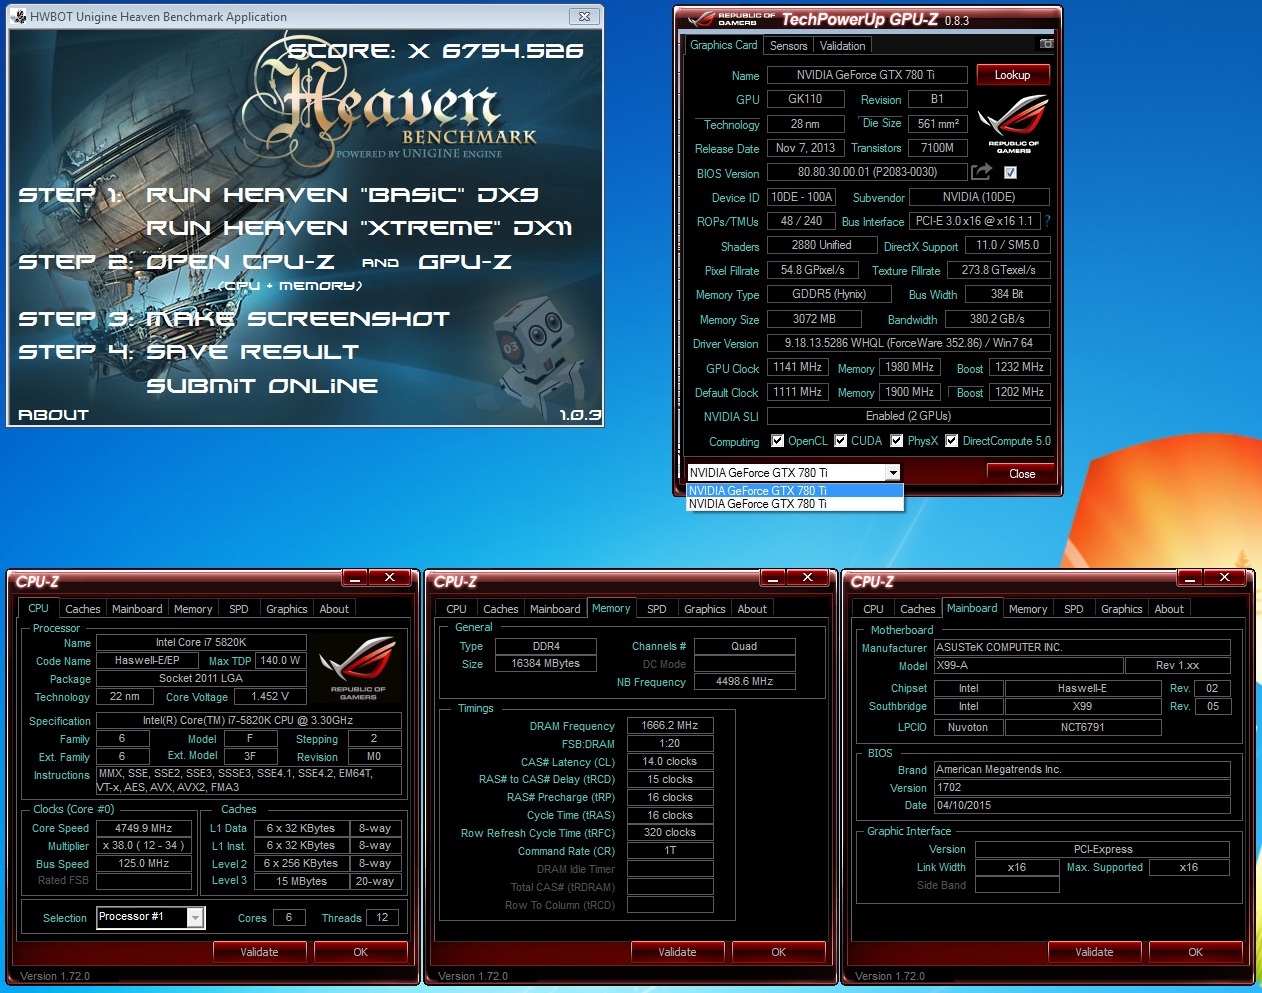
Task: Toggle the PhysX checkbox
Action: click(x=897, y=441)
